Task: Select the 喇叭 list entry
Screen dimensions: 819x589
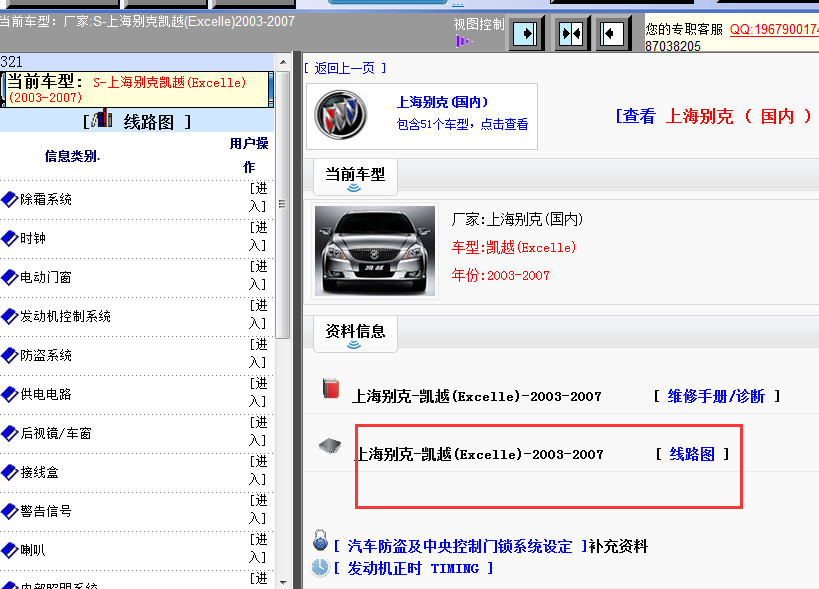Action: pyautogui.click(x=33, y=550)
